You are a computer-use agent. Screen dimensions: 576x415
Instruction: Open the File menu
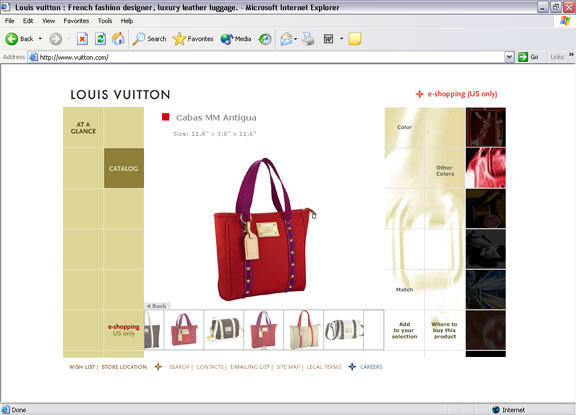tap(10, 21)
